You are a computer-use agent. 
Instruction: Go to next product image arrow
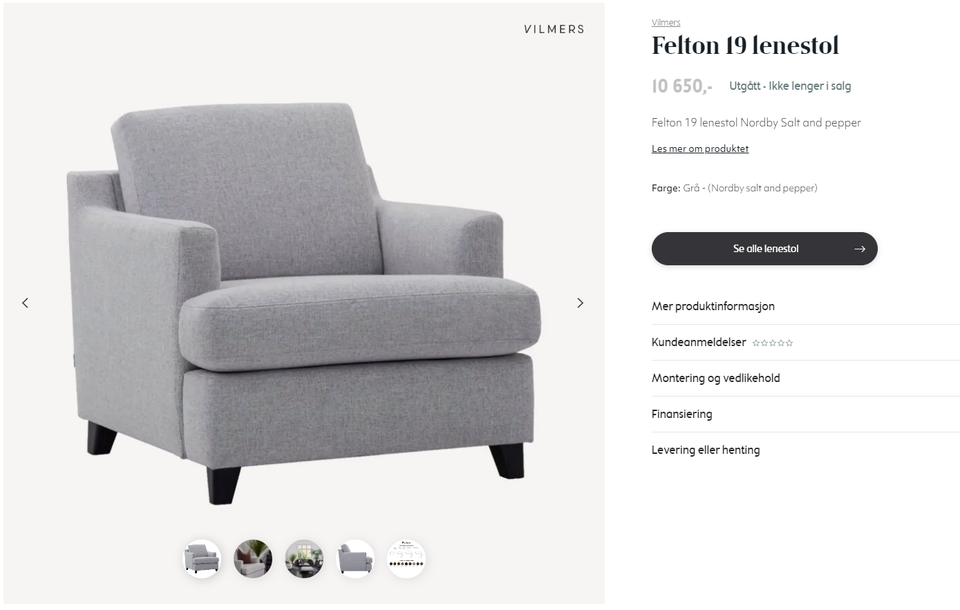(x=580, y=303)
